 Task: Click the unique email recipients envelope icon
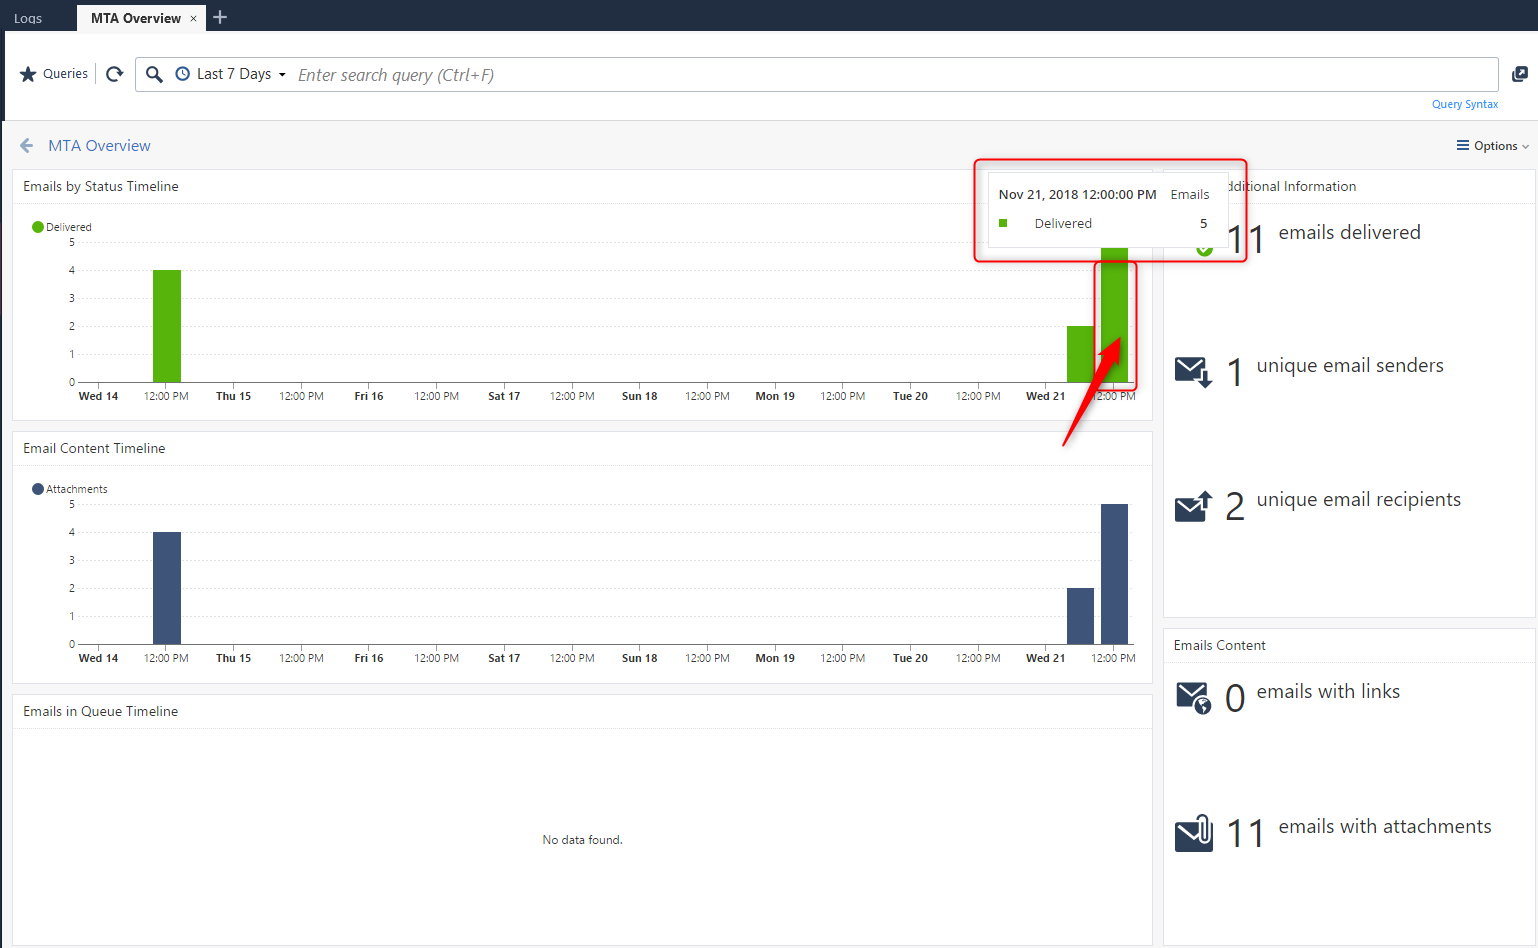coord(1193,506)
